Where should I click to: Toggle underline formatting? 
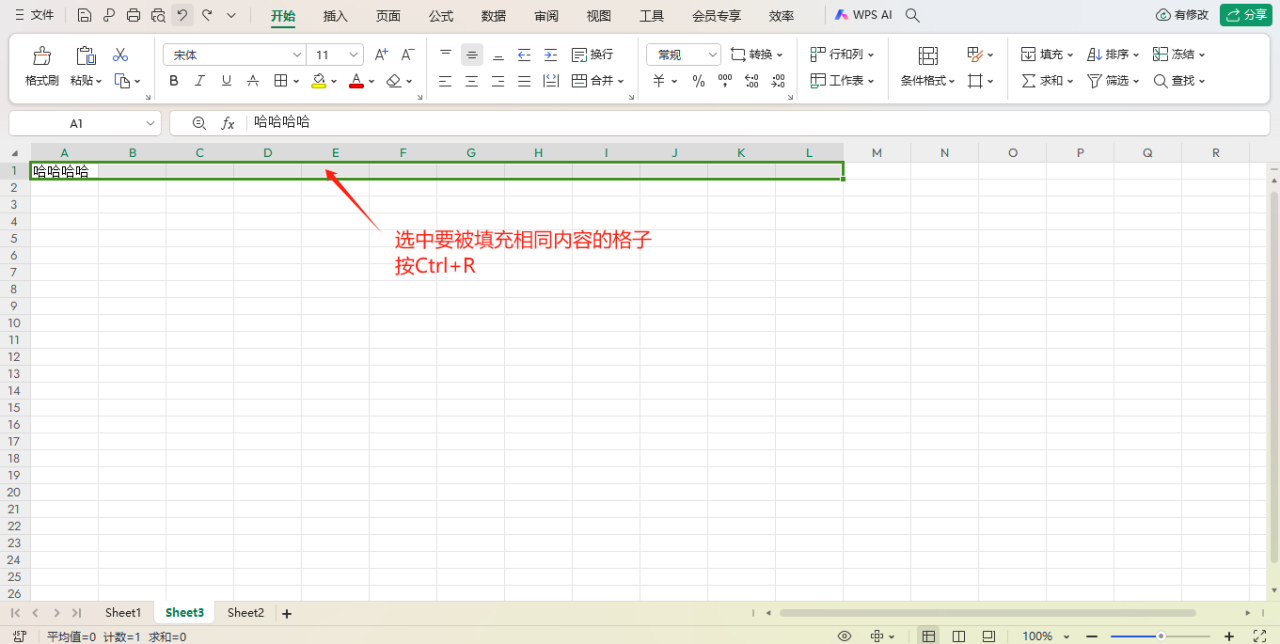click(x=226, y=81)
